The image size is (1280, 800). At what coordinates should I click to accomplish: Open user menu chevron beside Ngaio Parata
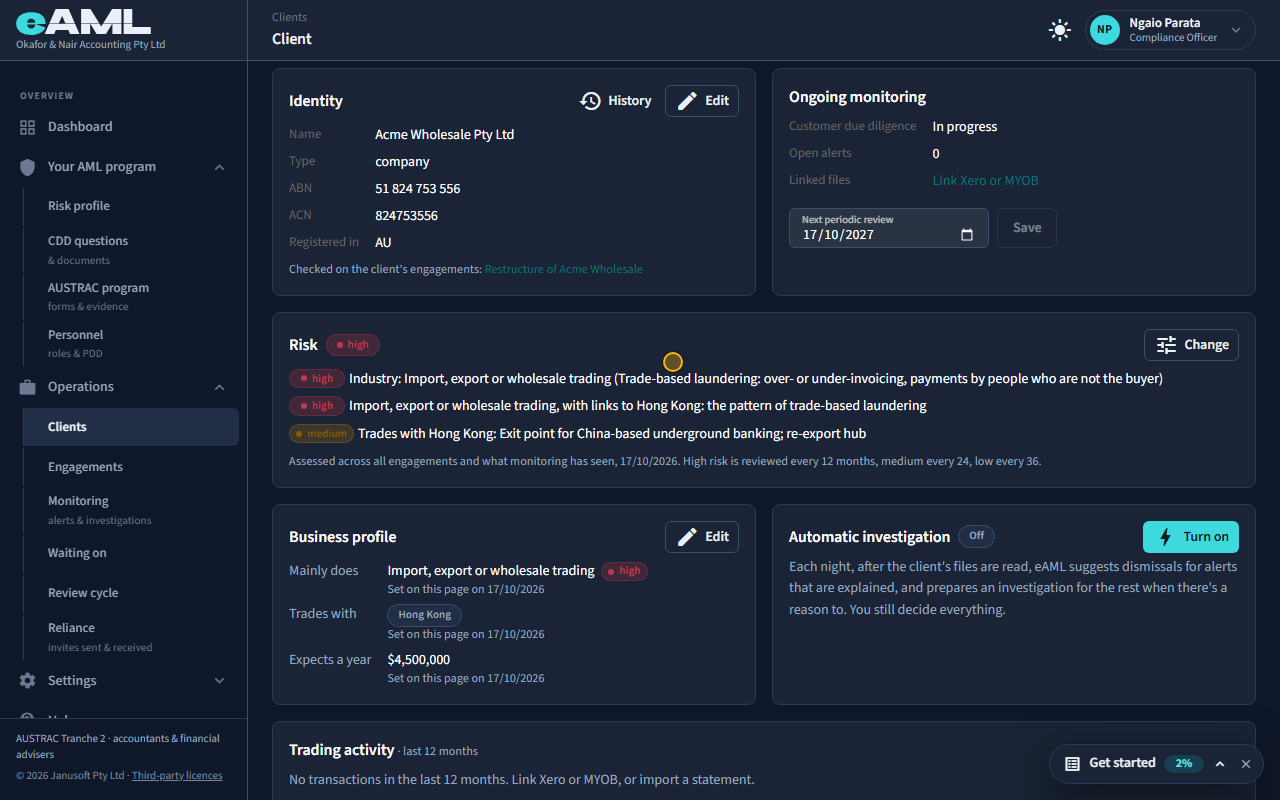(x=1236, y=30)
